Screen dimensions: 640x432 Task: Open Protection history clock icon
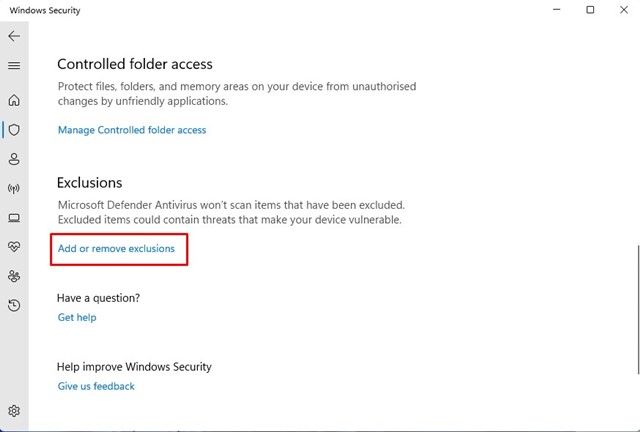click(14, 305)
